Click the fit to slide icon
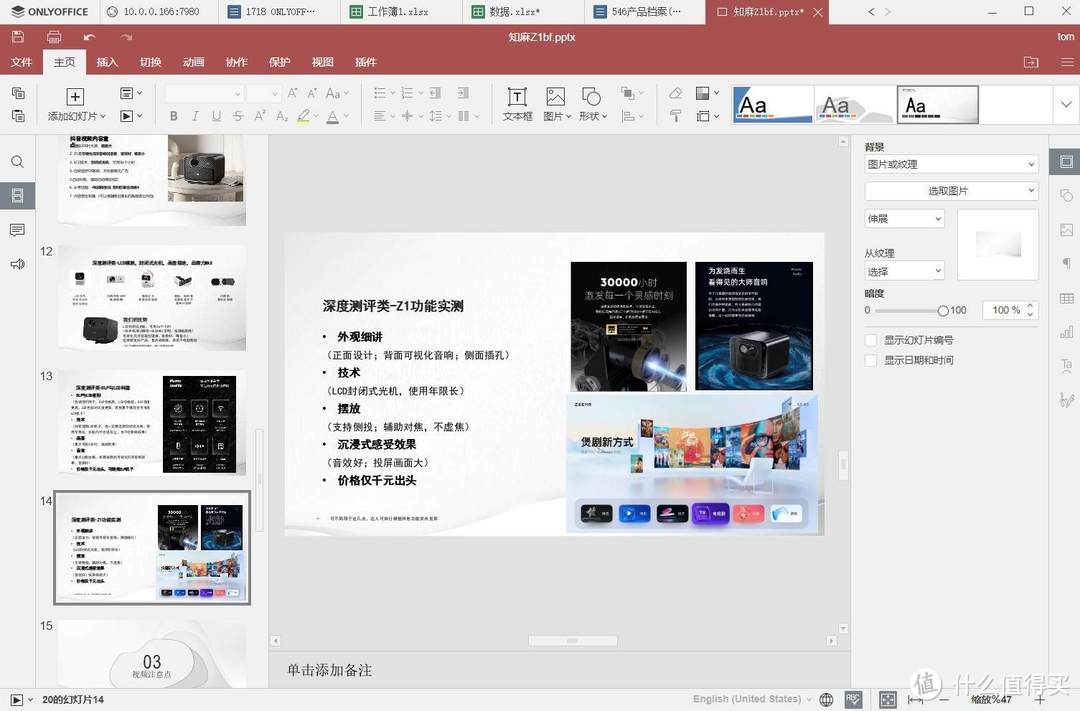 (x=888, y=699)
